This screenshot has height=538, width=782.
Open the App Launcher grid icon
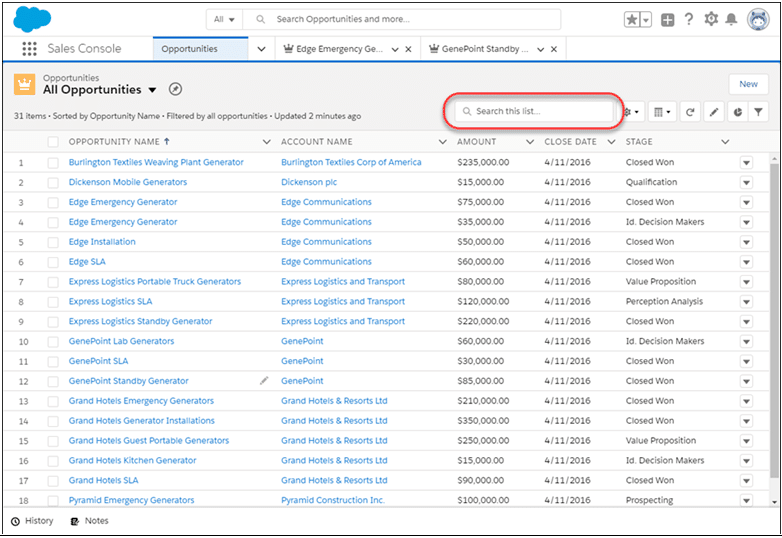pos(29,49)
